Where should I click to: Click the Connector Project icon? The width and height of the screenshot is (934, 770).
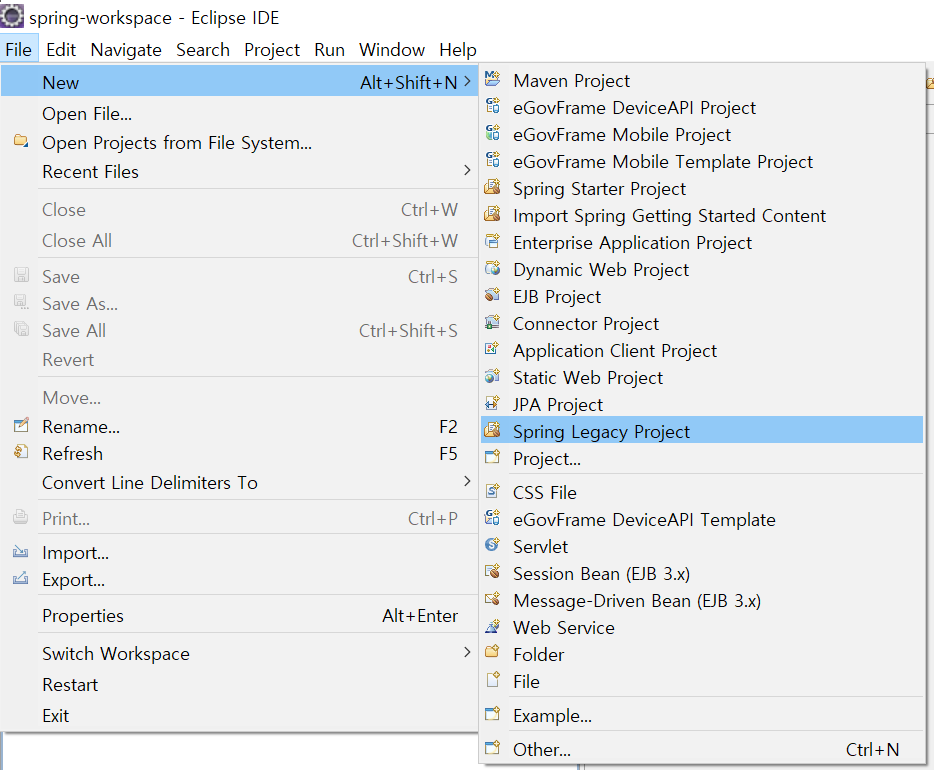pyautogui.click(x=493, y=322)
